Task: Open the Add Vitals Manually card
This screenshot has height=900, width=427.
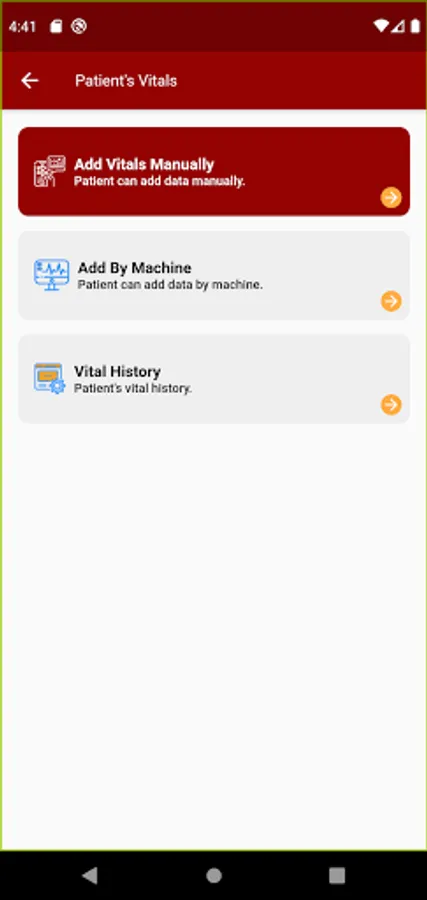Action: click(214, 172)
